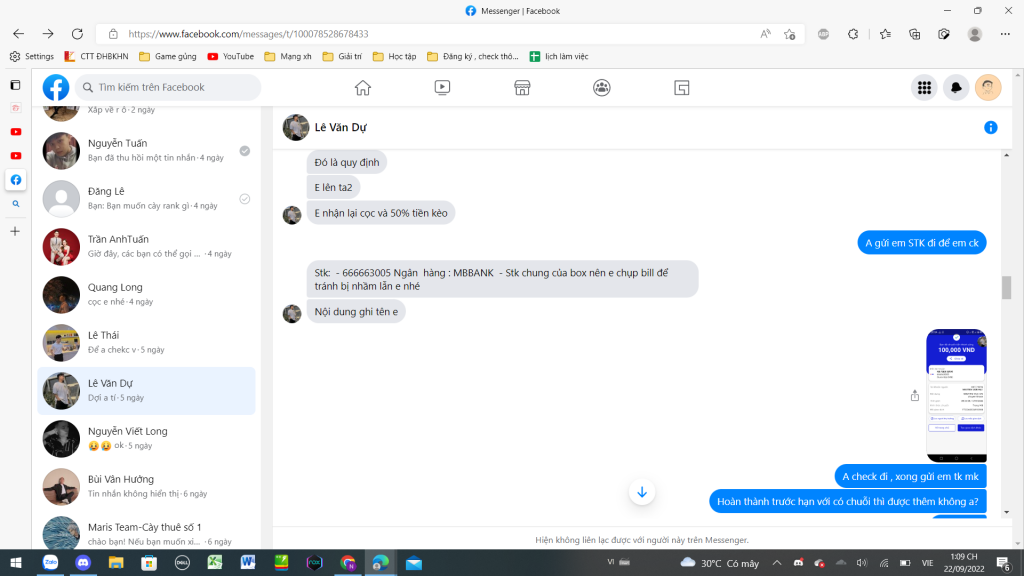
Task: Open the Game gủng bookmark folder
Action: tap(167, 57)
